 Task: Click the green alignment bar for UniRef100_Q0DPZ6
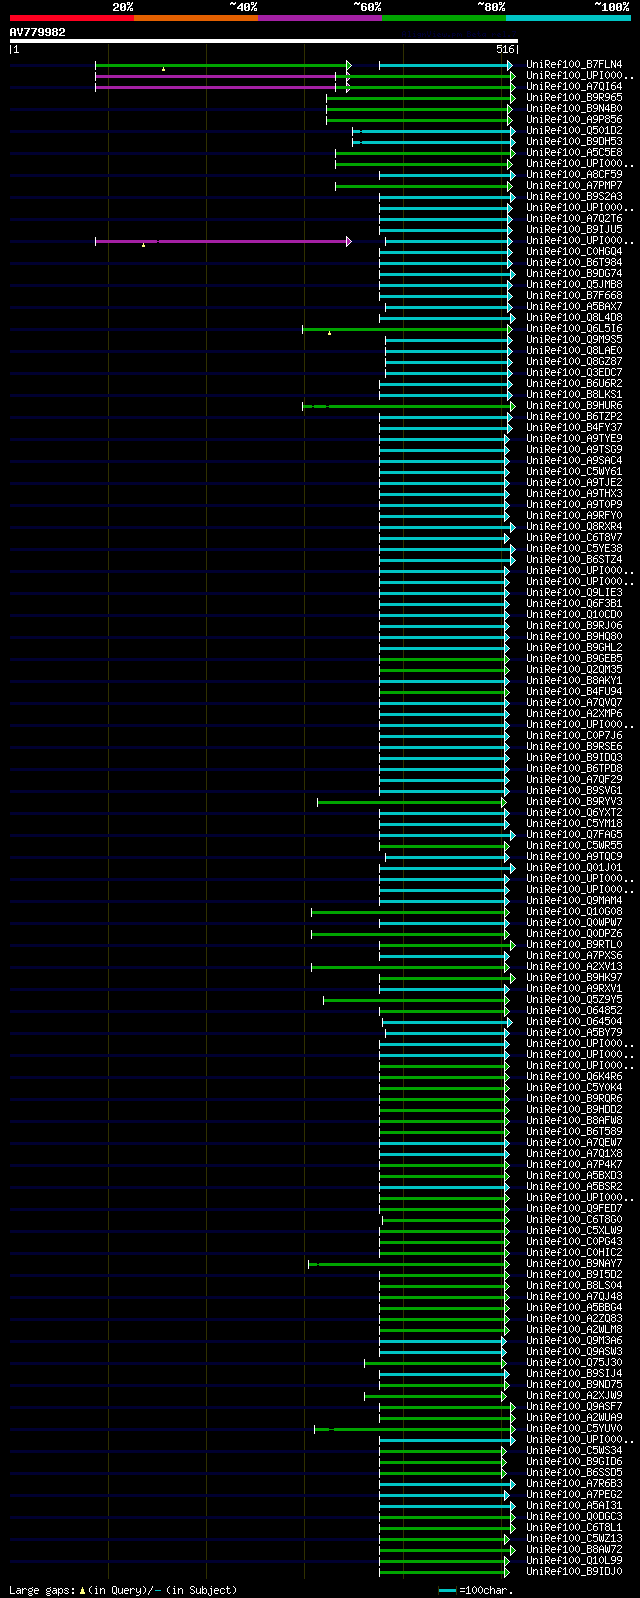410,934
